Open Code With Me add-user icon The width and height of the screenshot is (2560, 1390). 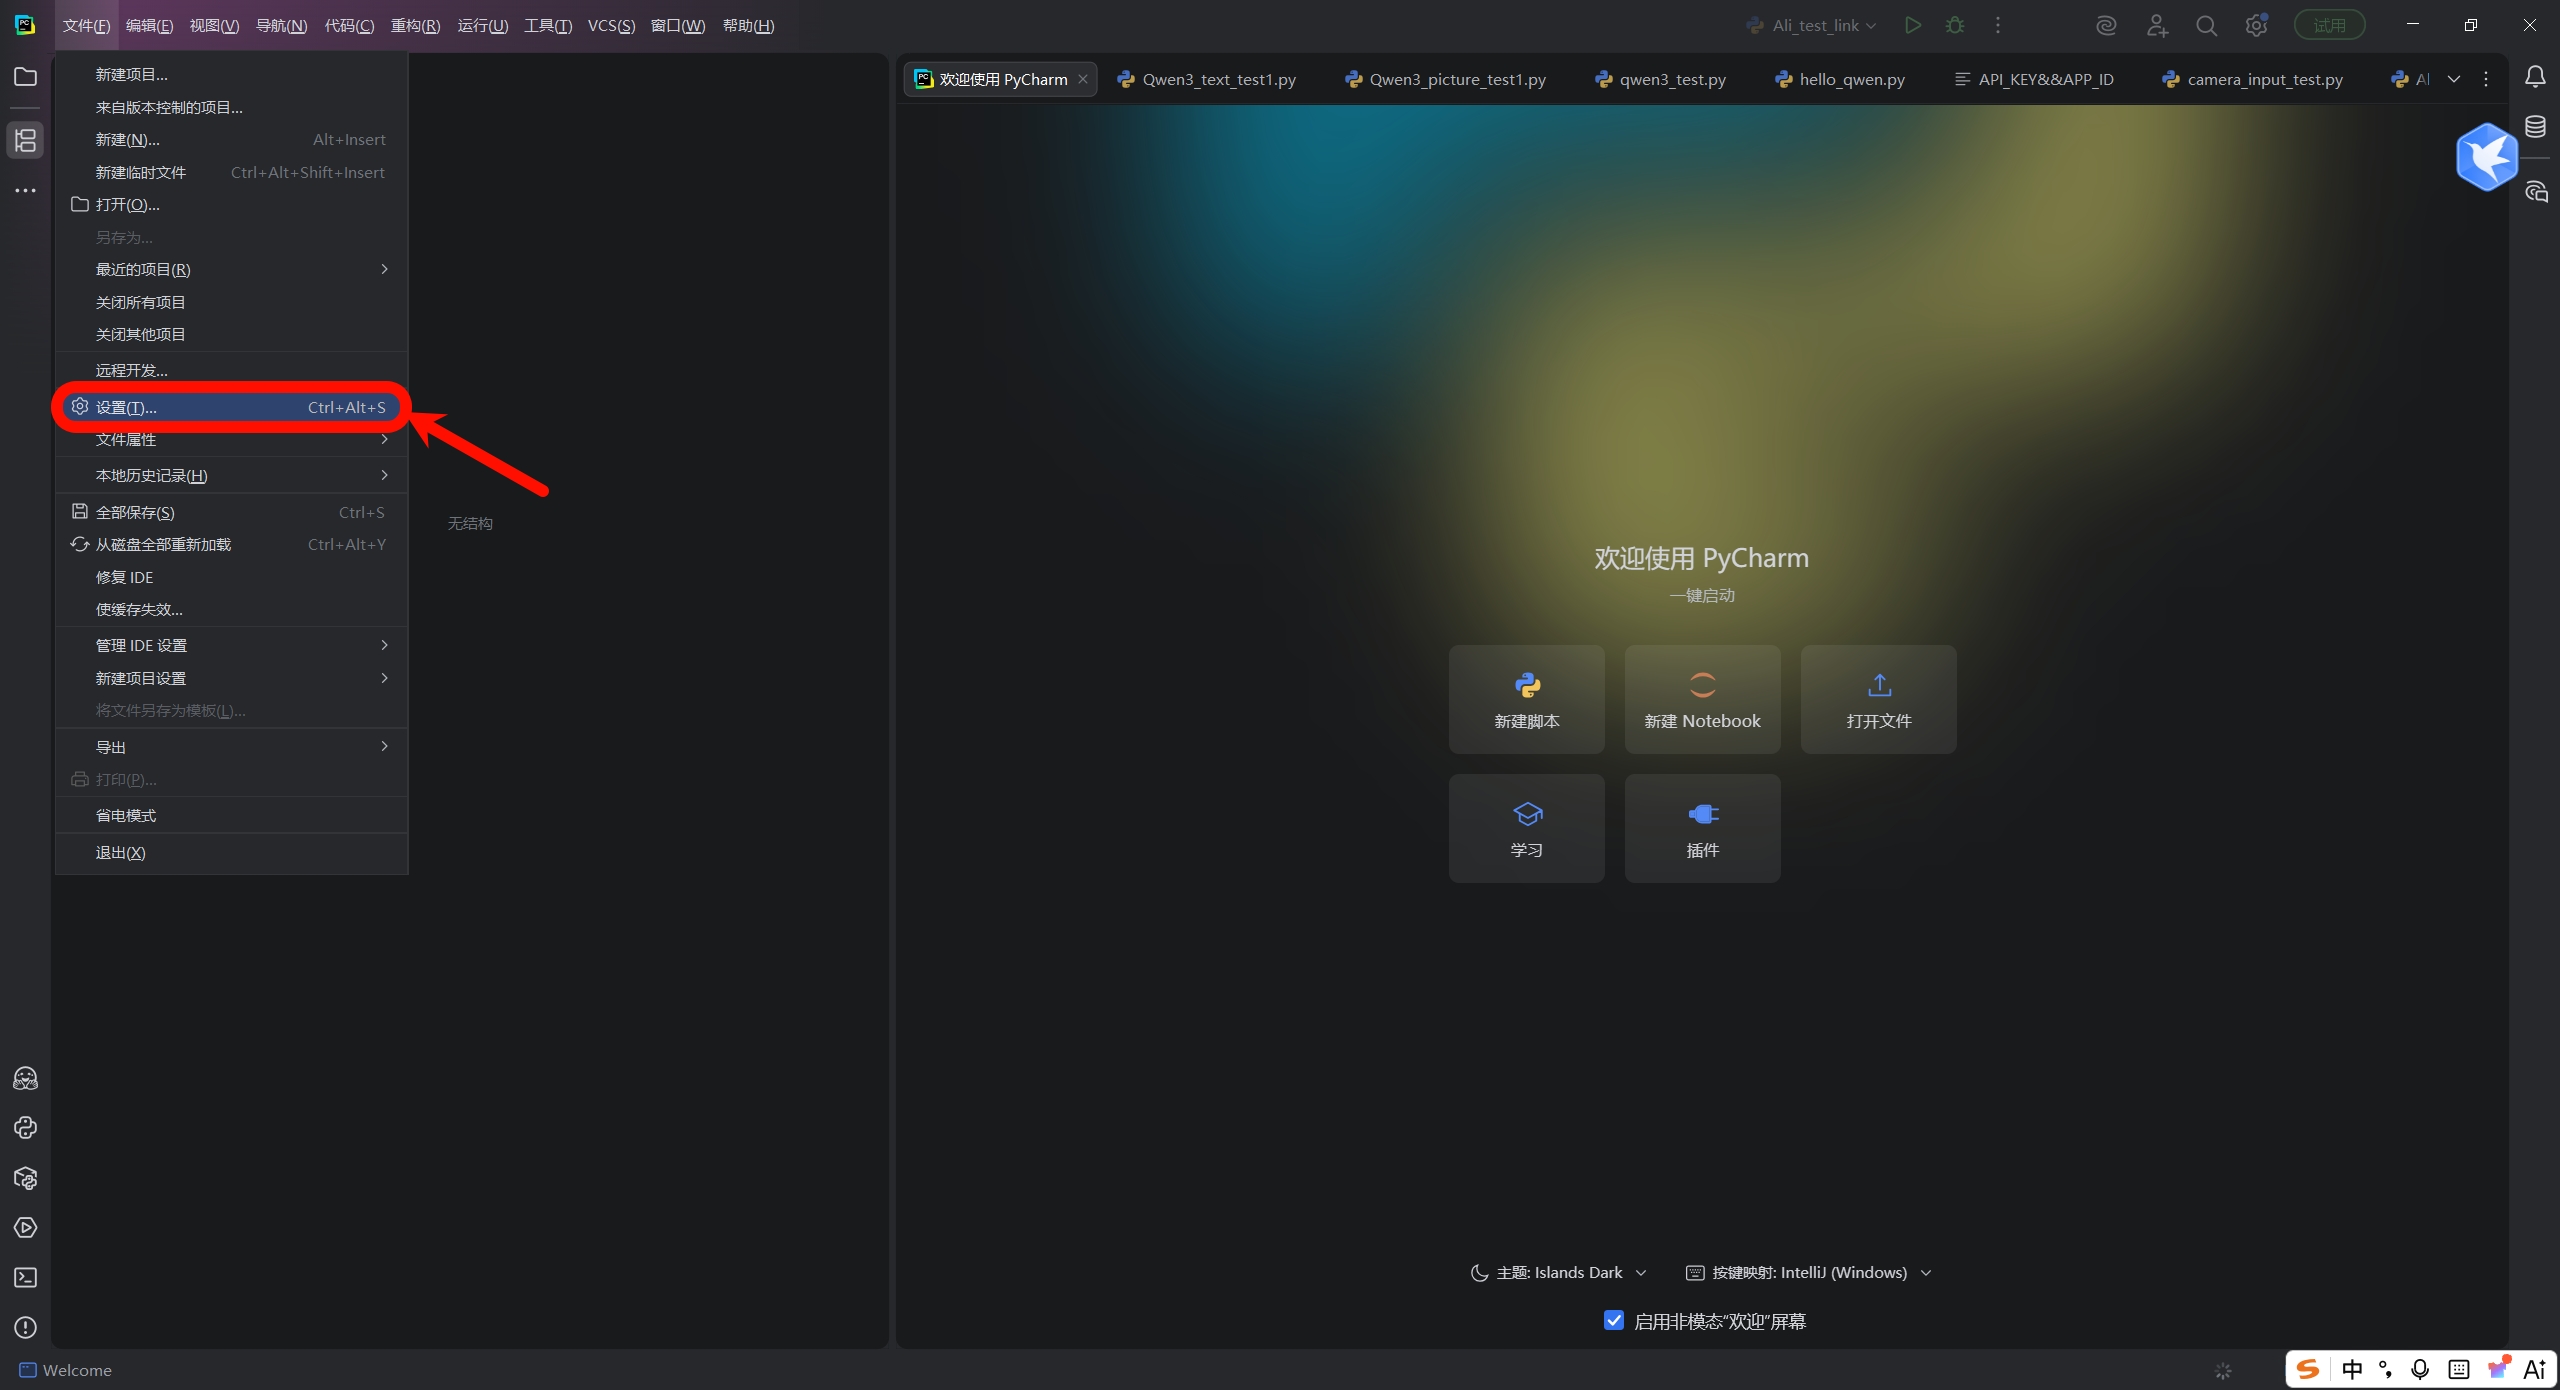point(2157,25)
